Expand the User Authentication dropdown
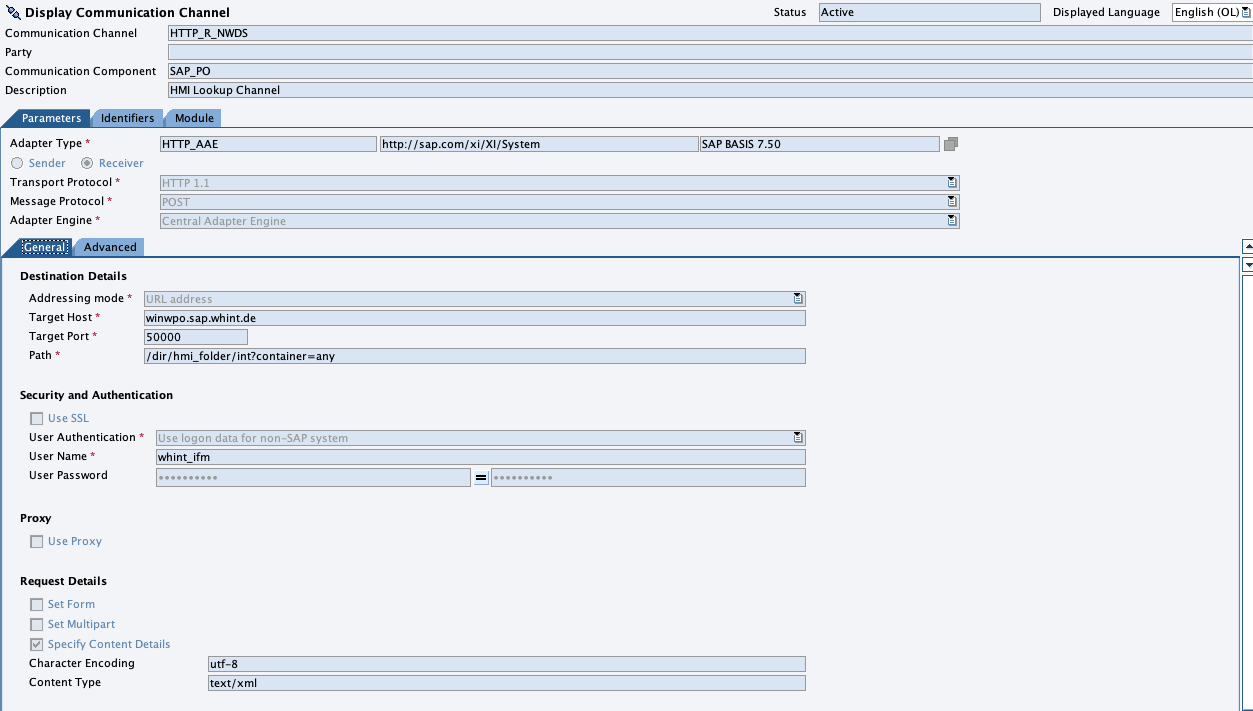1253x711 pixels. pyautogui.click(x=797, y=438)
